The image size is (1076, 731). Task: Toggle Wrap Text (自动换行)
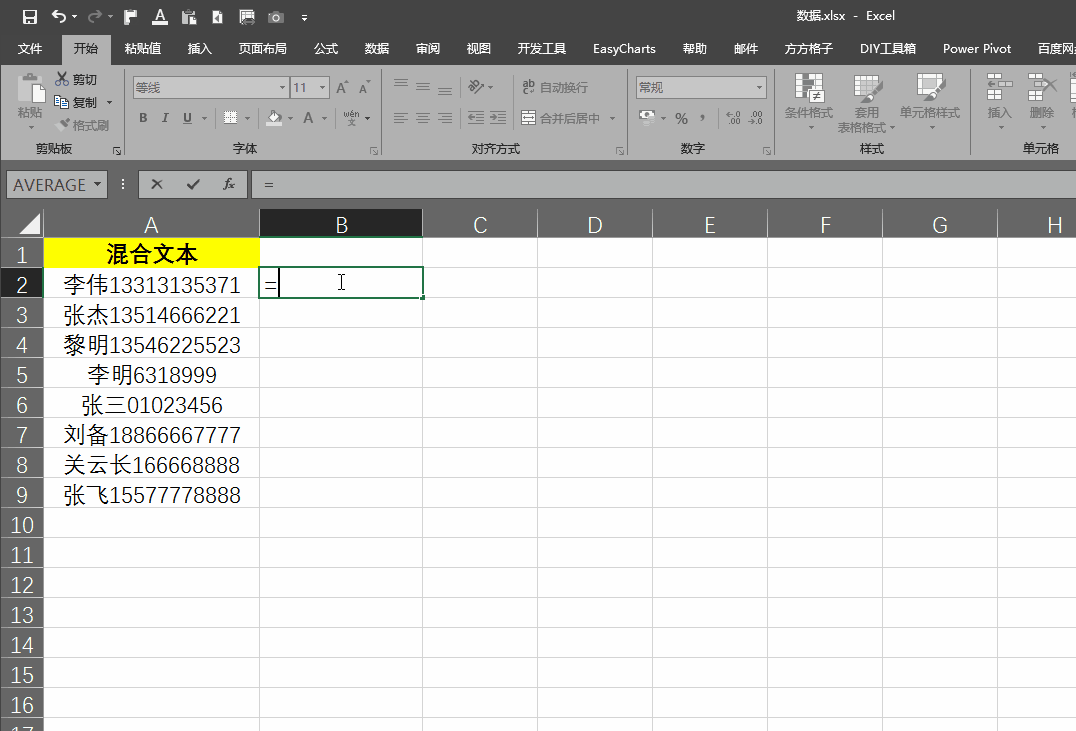(x=554, y=87)
